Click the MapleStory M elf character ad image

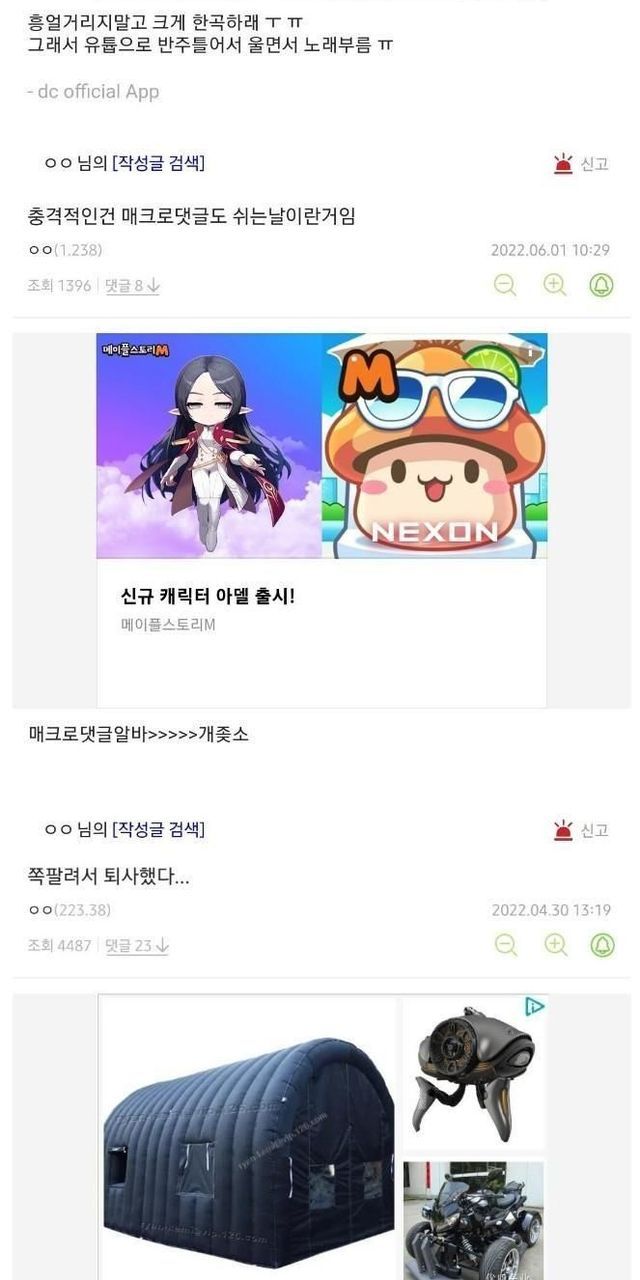pyautogui.click(x=209, y=446)
